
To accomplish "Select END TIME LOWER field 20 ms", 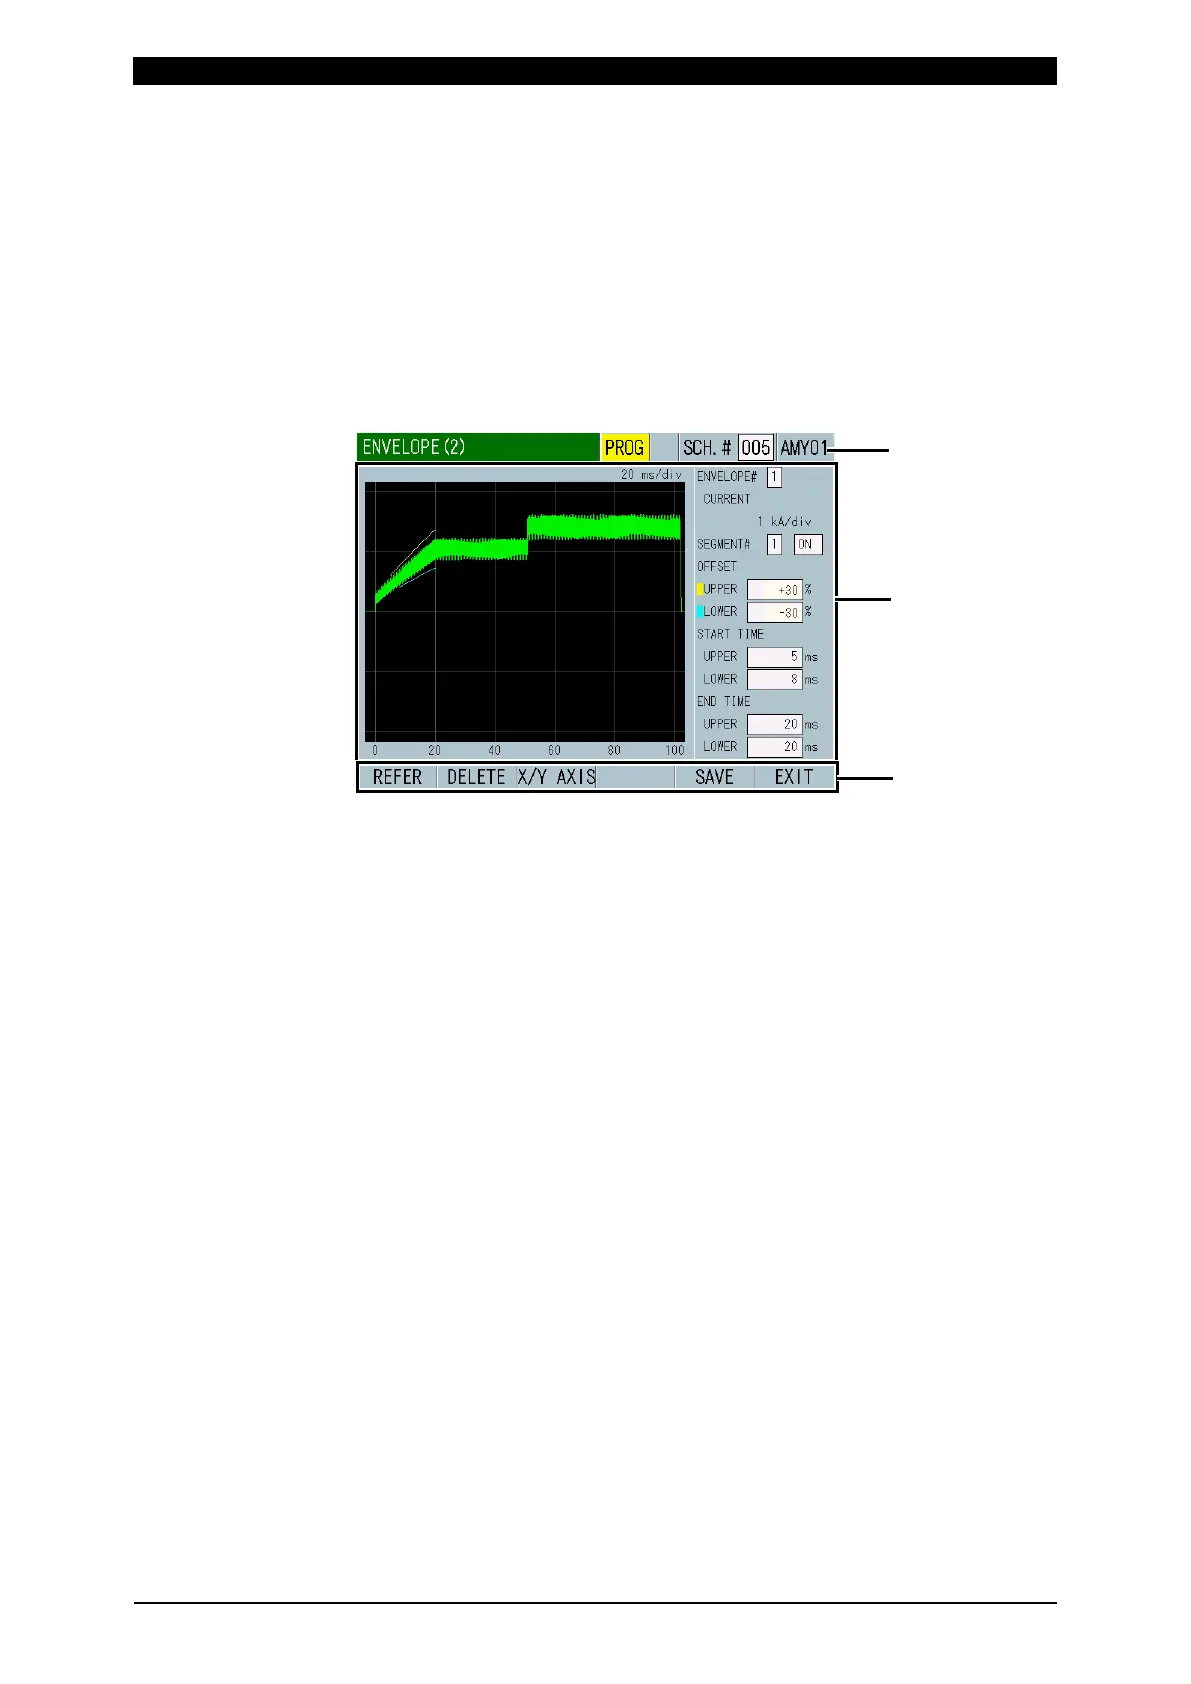I will click(x=775, y=747).
